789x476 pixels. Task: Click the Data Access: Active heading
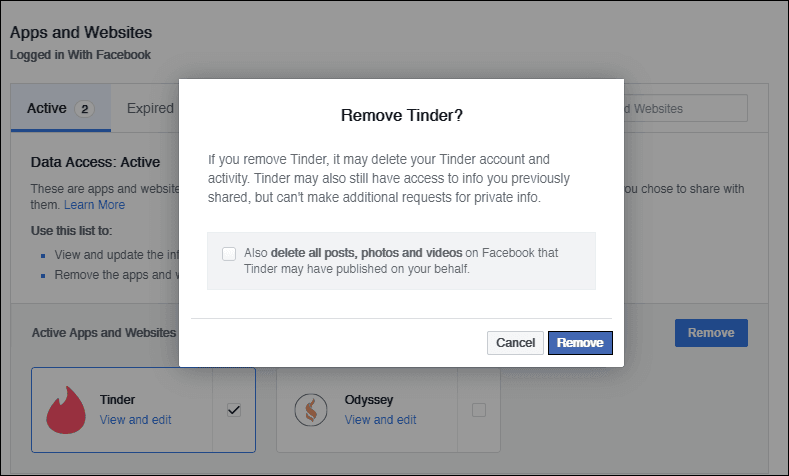pyautogui.click(x=95, y=162)
